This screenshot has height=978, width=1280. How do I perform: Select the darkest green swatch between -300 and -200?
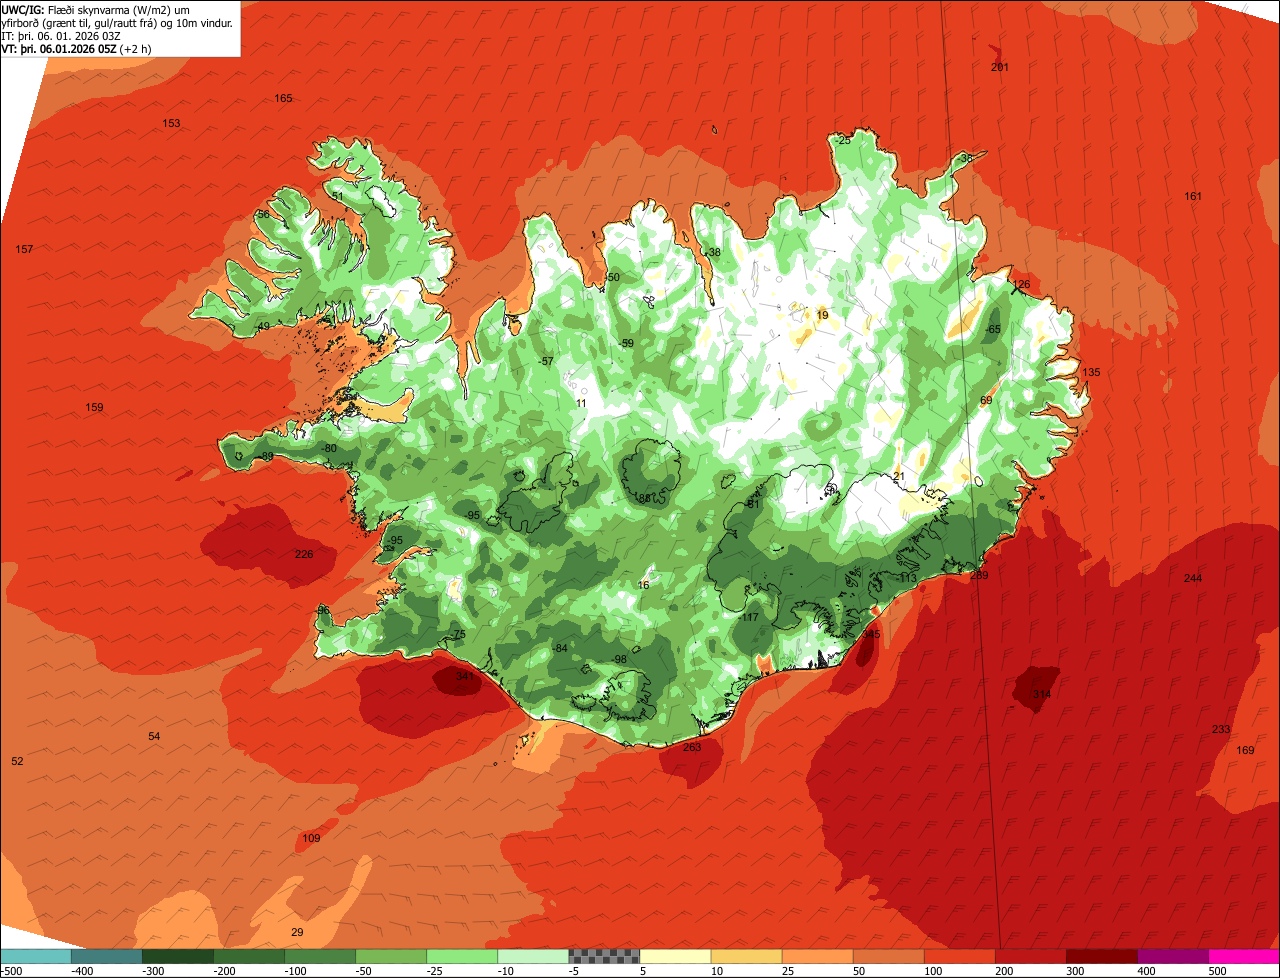coord(177,956)
